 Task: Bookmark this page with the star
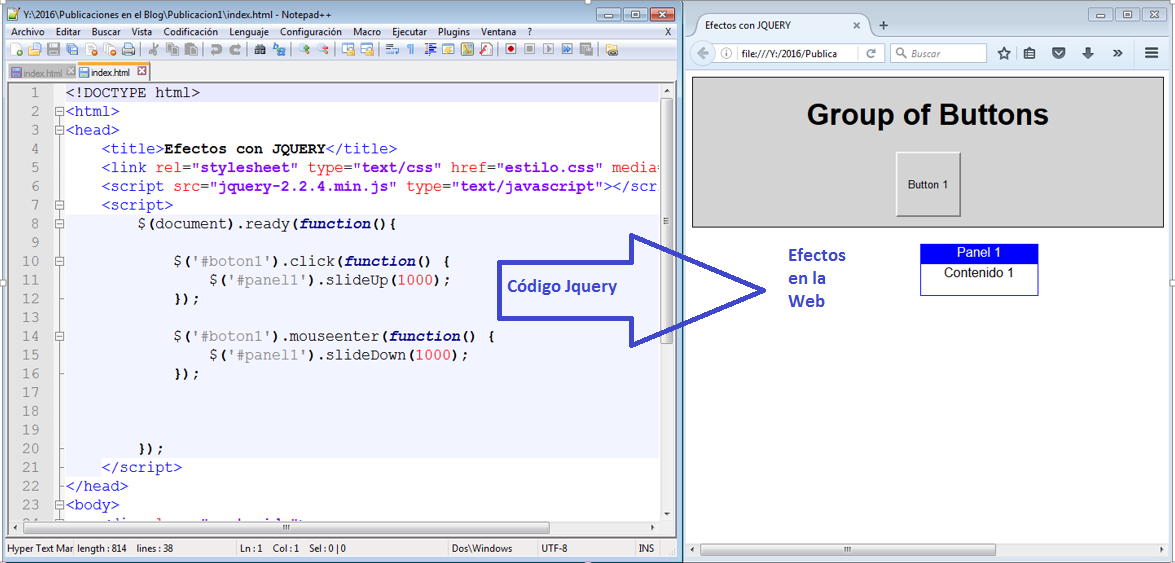[x=1004, y=53]
